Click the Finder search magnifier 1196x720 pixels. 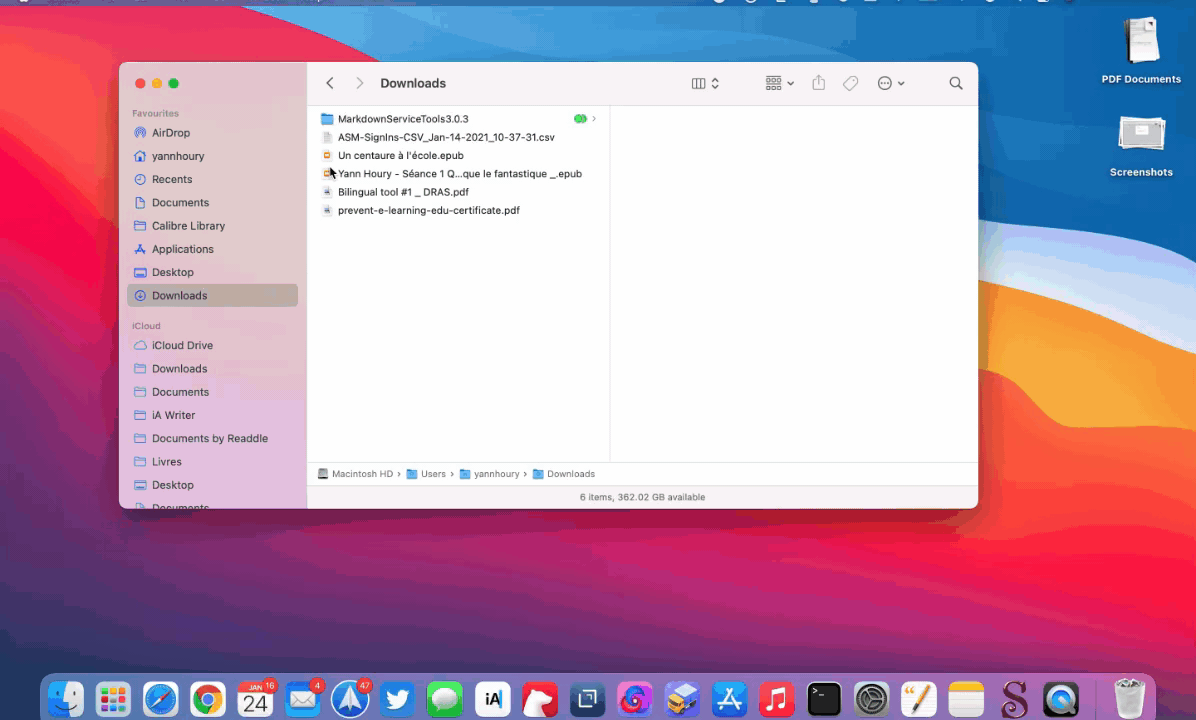click(x=956, y=83)
